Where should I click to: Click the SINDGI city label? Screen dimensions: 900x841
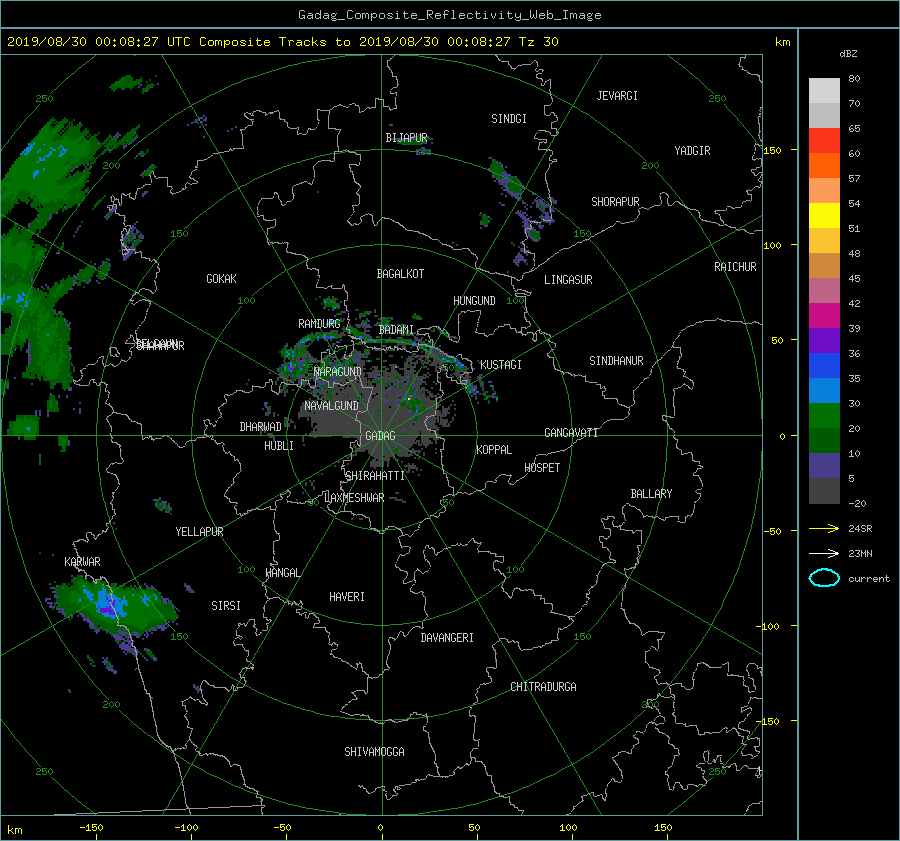[509, 119]
